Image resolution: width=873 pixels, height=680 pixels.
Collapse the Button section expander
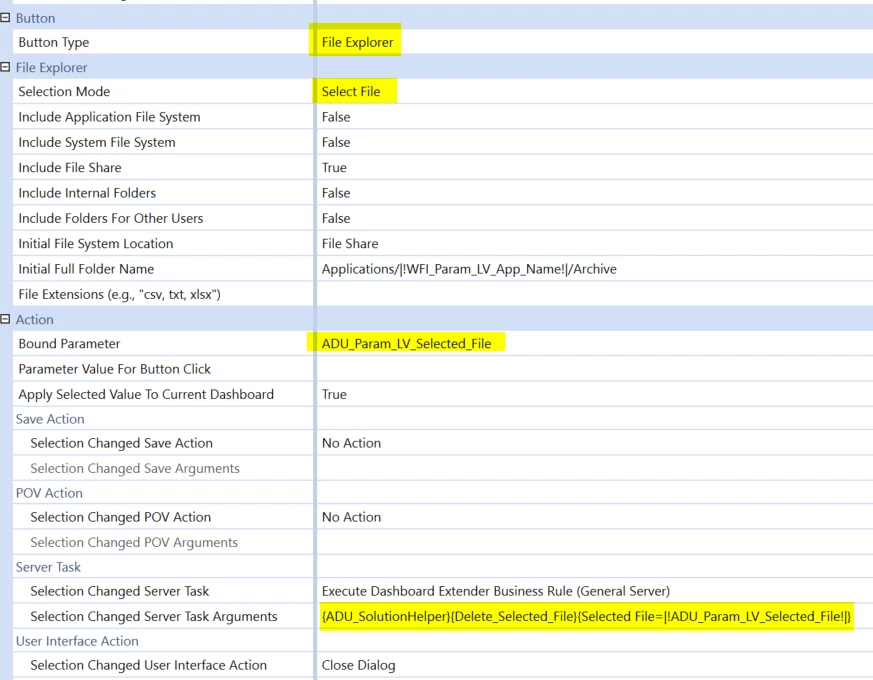click(x=6, y=18)
